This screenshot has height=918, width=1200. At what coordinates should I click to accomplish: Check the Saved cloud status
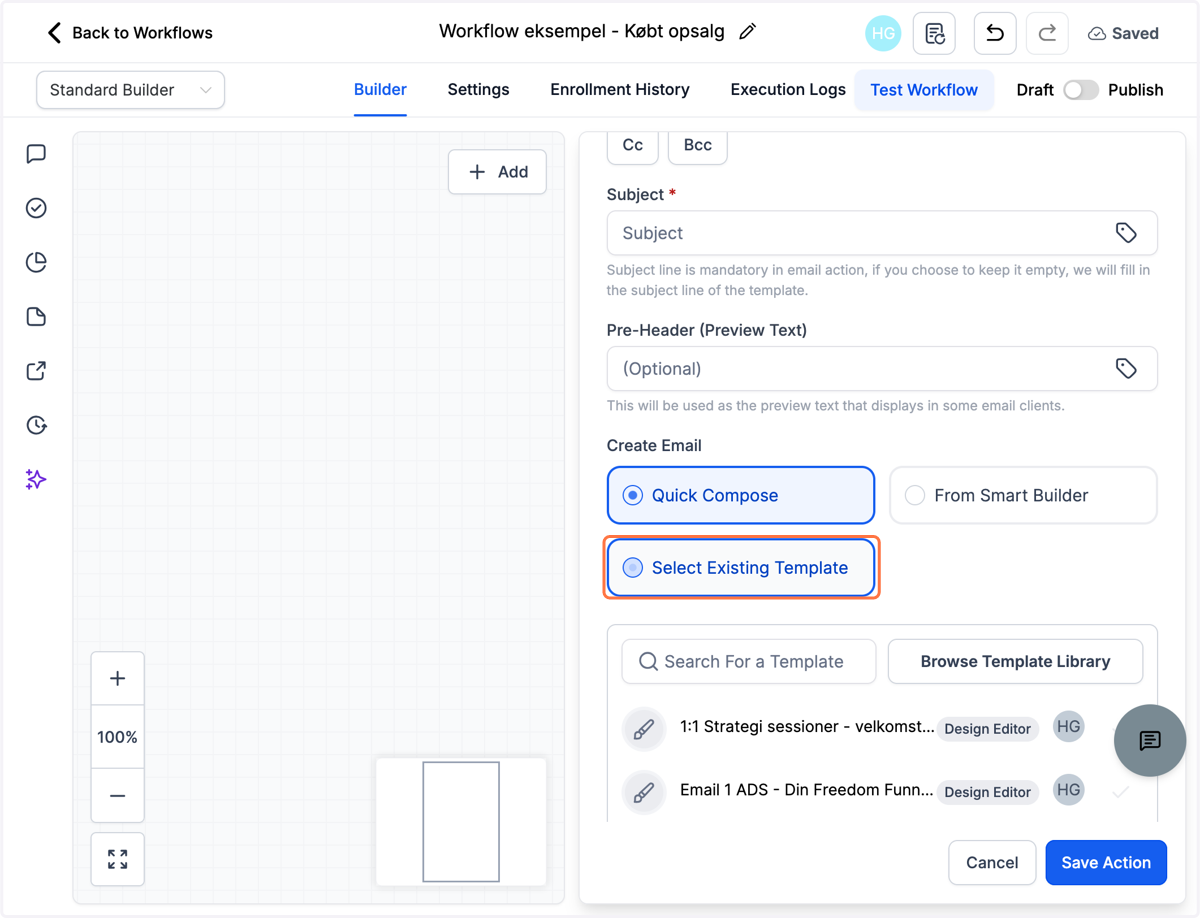click(x=1123, y=33)
